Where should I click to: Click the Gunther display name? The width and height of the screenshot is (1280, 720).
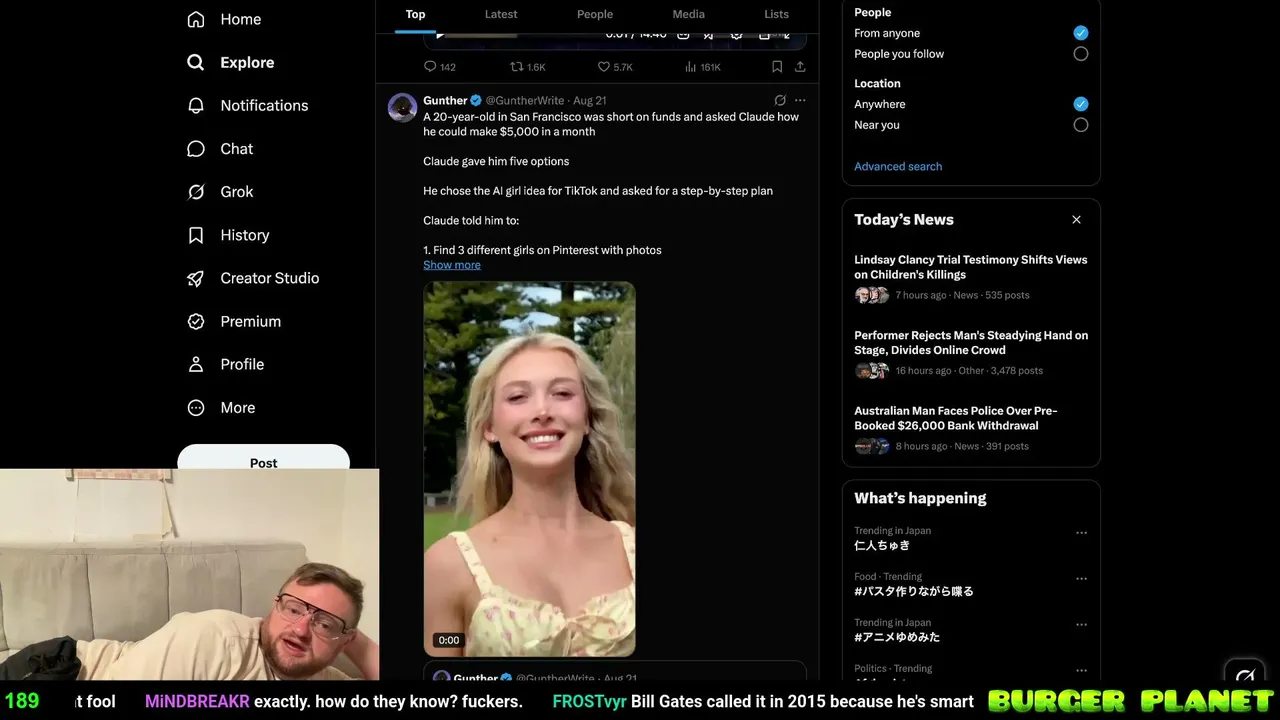(x=445, y=101)
